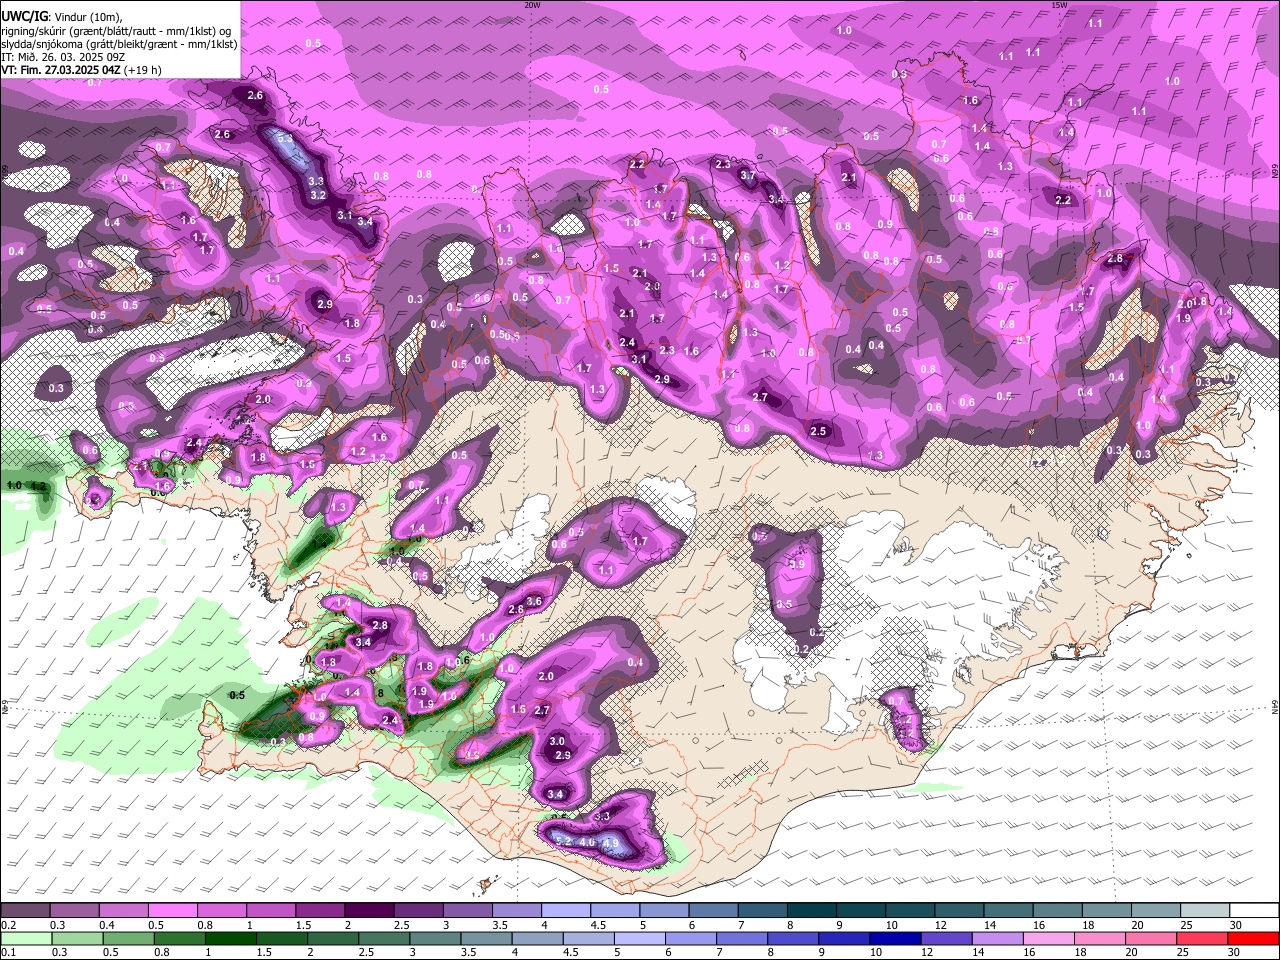
Task: Click the 'UWC/IG: Vindur (10m)' title line
Action: [61, 16]
